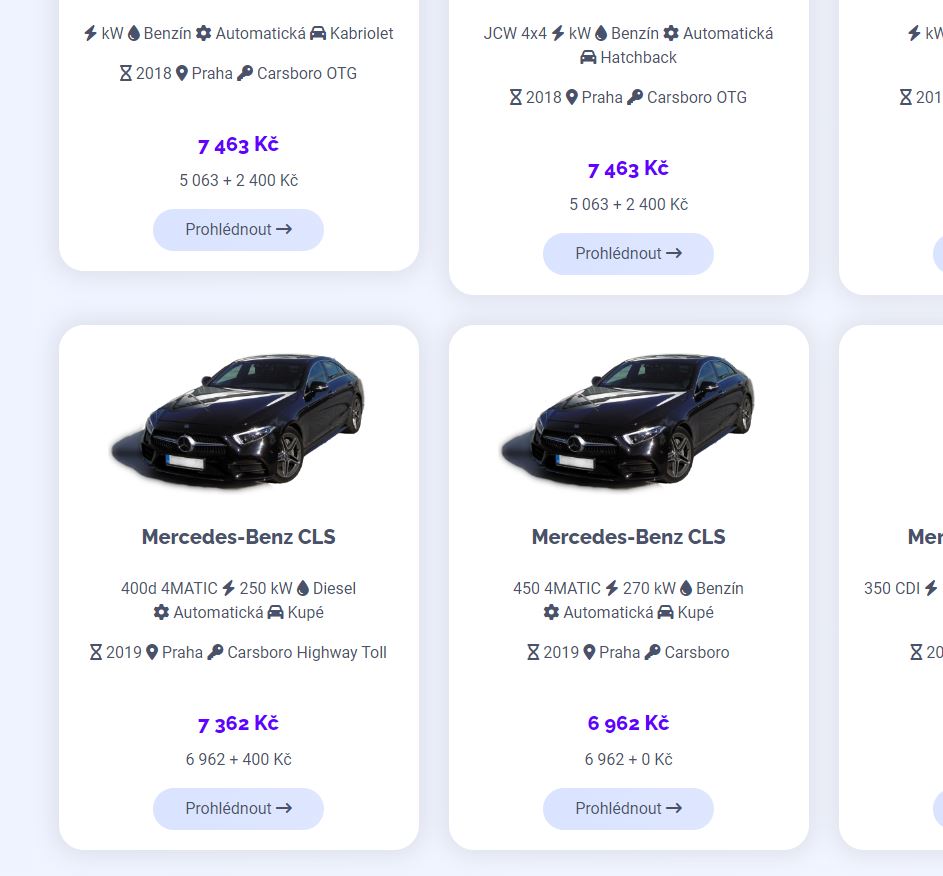Click the car icon beside Hatchback
Image resolution: width=943 pixels, height=876 pixels.
click(588, 57)
